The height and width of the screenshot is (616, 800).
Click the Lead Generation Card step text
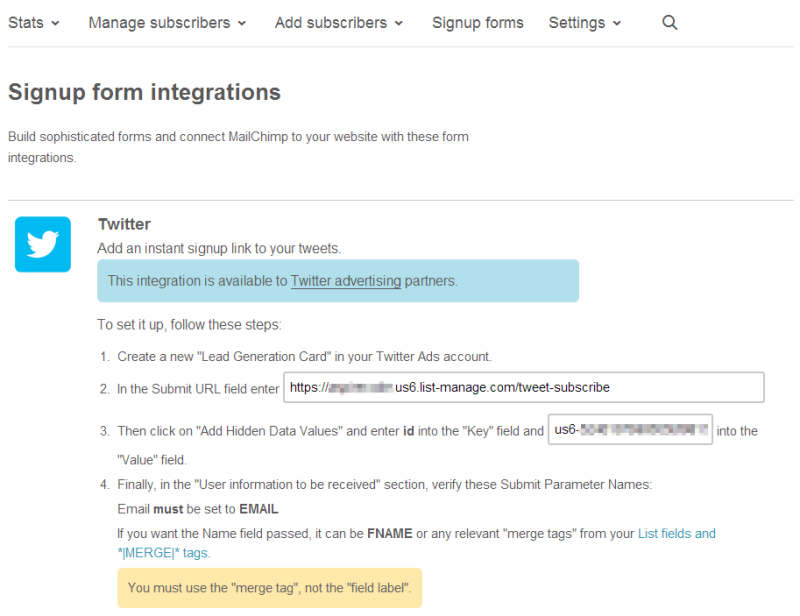click(304, 357)
